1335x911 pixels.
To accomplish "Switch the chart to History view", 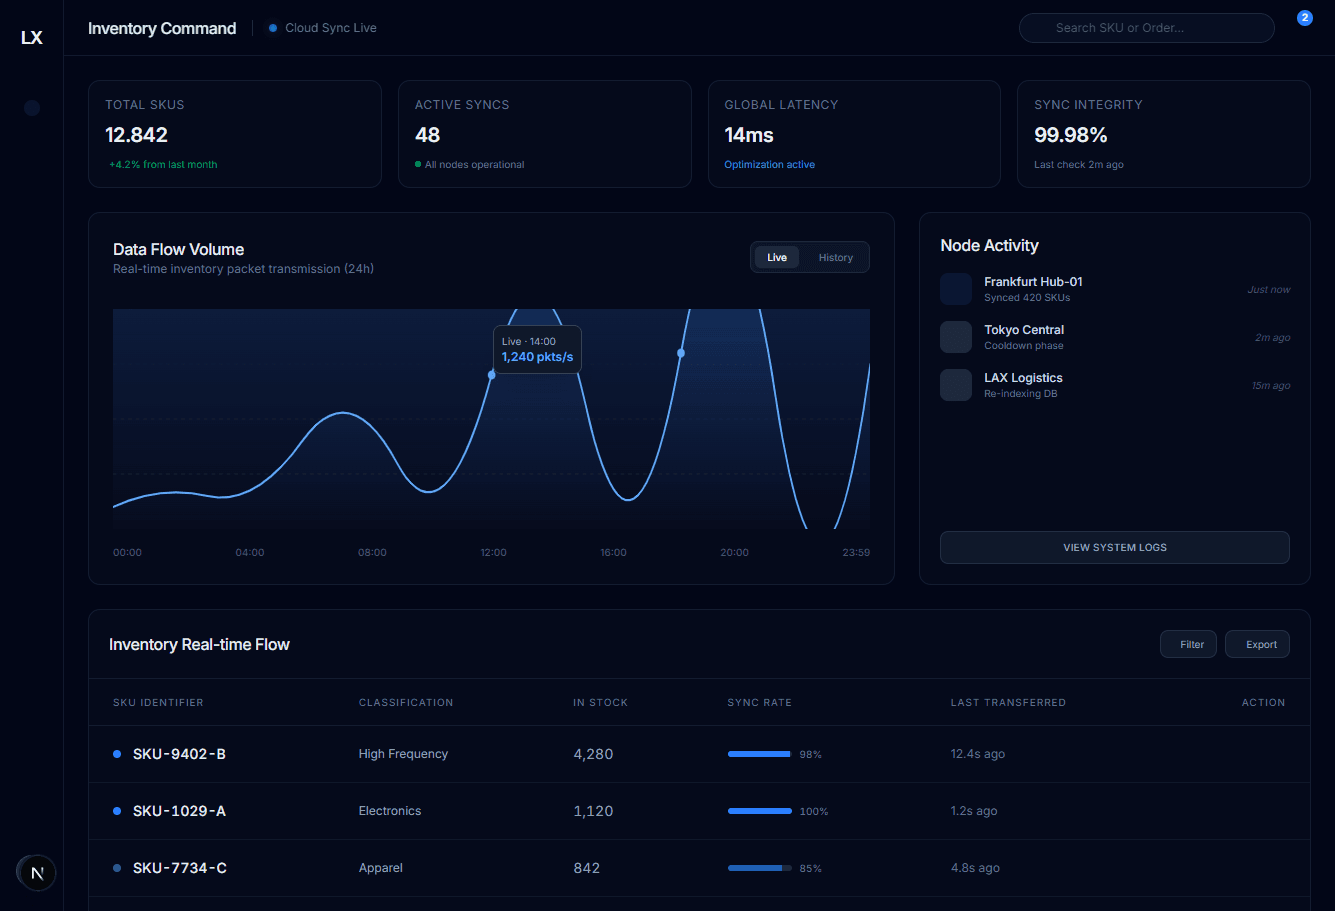I will coord(835,257).
